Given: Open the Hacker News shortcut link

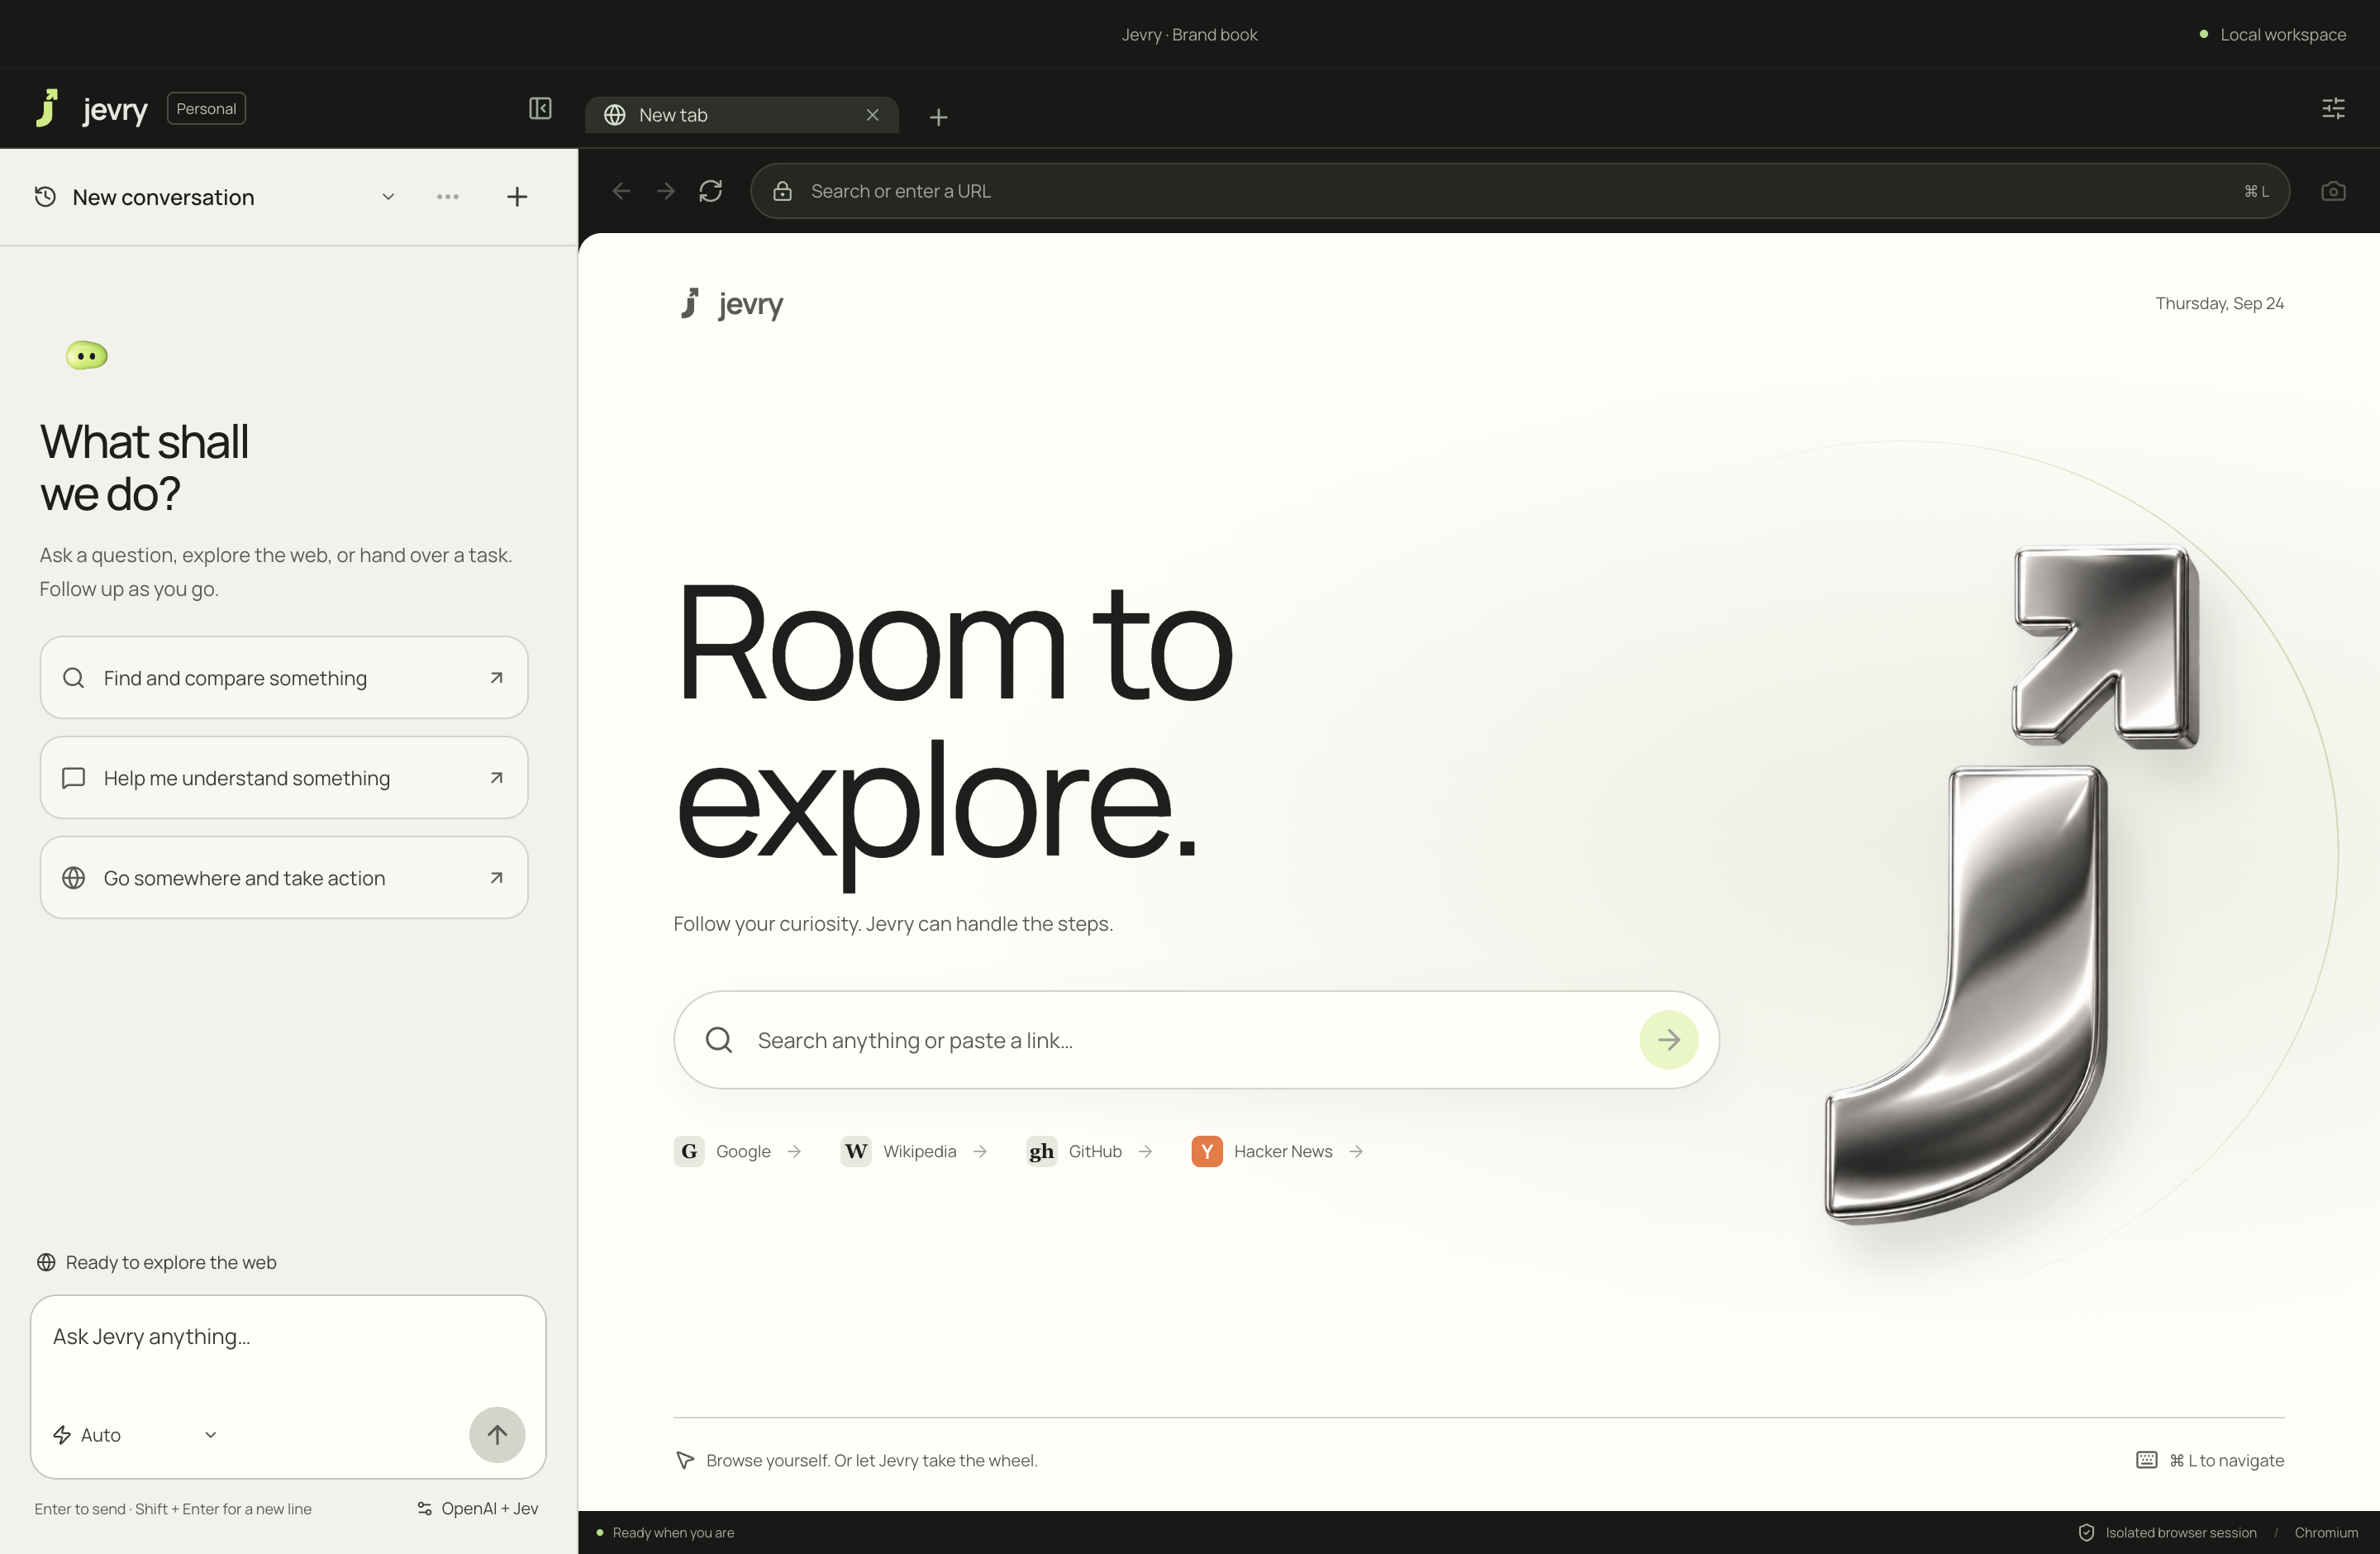Looking at the screenshot, I should click(x=1278, y=1151).
